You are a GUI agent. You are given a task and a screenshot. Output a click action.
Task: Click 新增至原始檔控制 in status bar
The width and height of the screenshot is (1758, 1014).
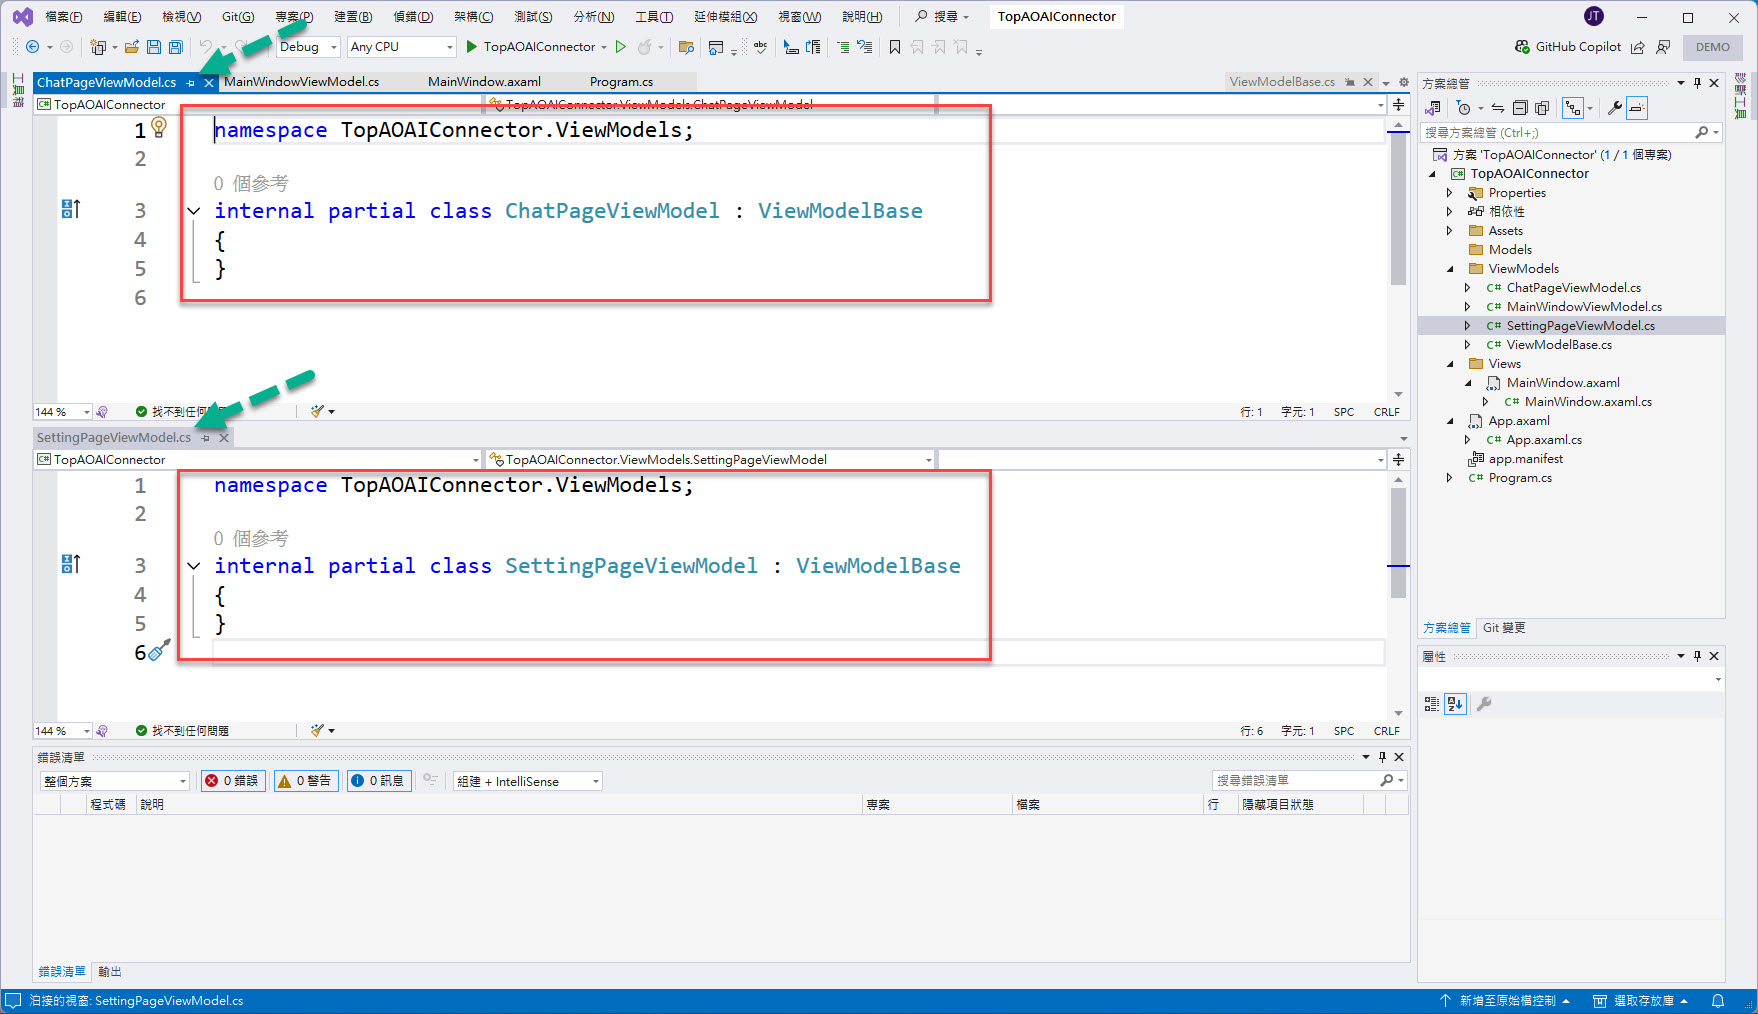point(1506,1001)
